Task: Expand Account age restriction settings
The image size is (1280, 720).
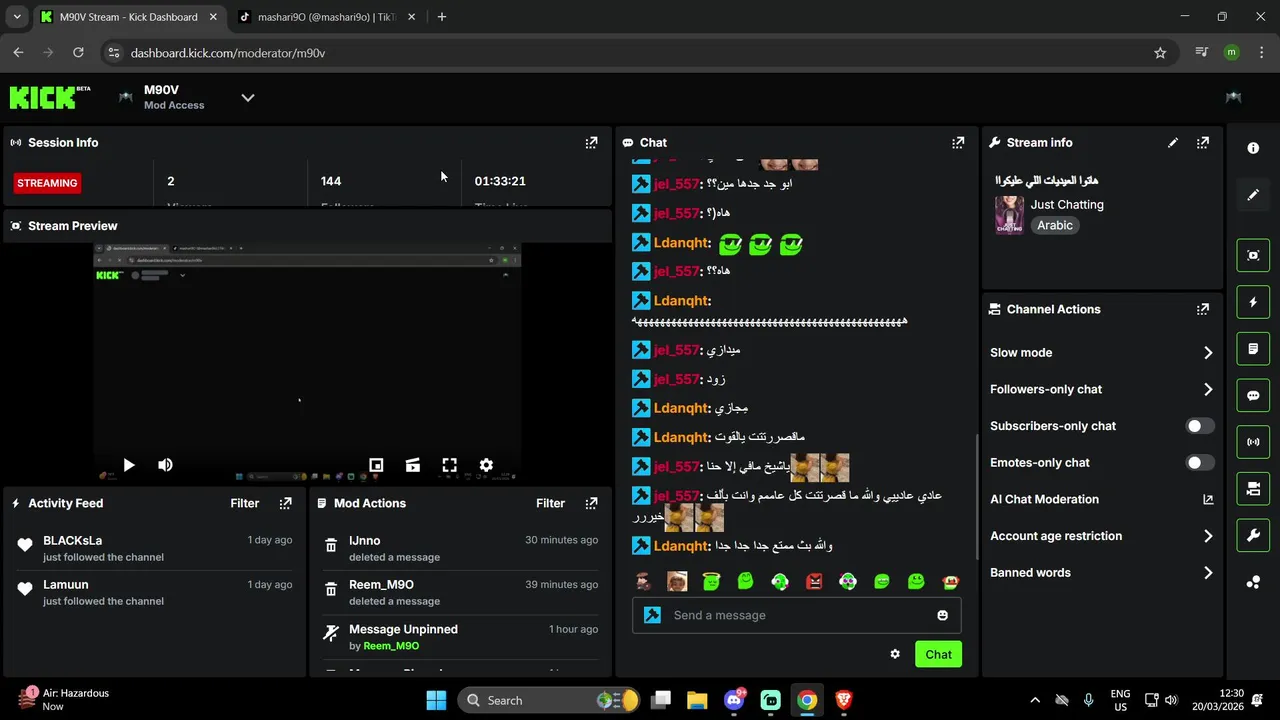Action: coord(1101,536)
